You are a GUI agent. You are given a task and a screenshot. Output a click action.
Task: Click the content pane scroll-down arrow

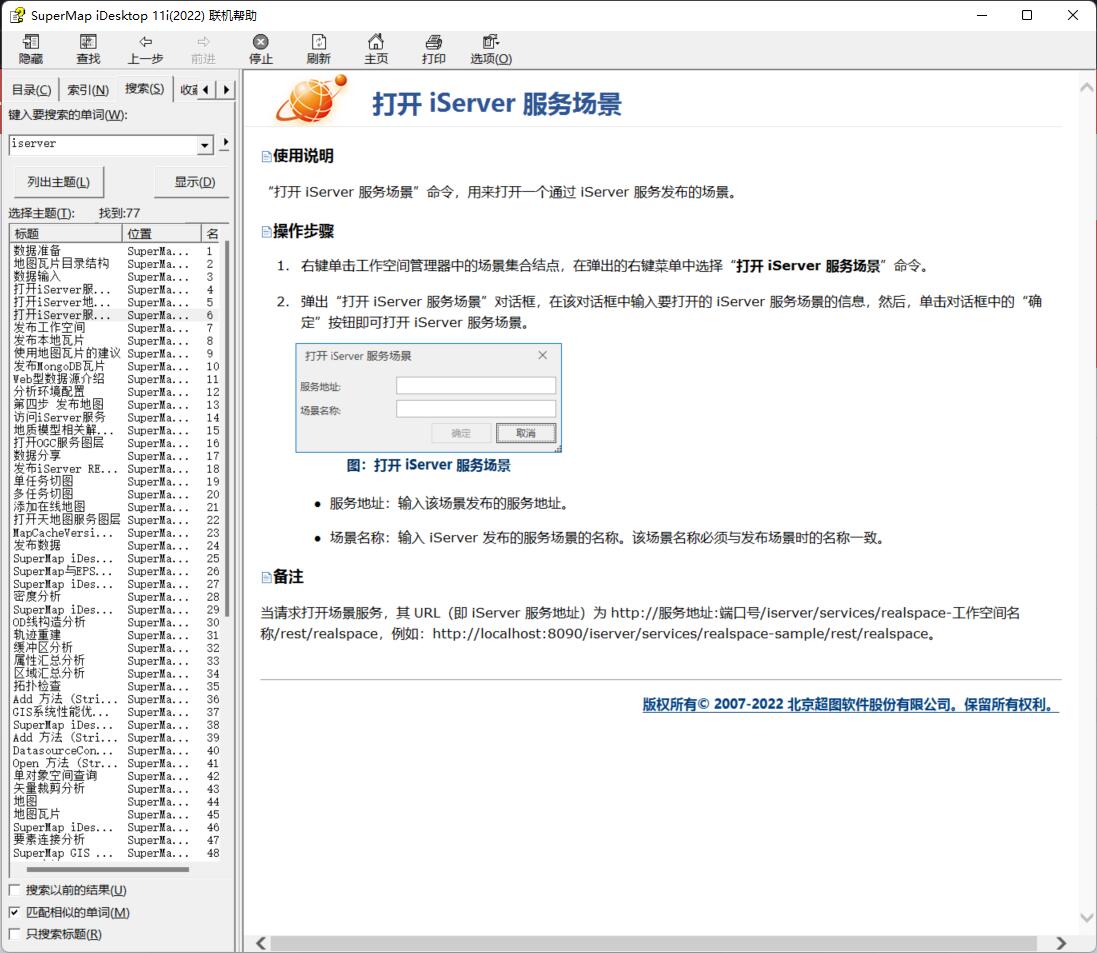[1087, 917]
